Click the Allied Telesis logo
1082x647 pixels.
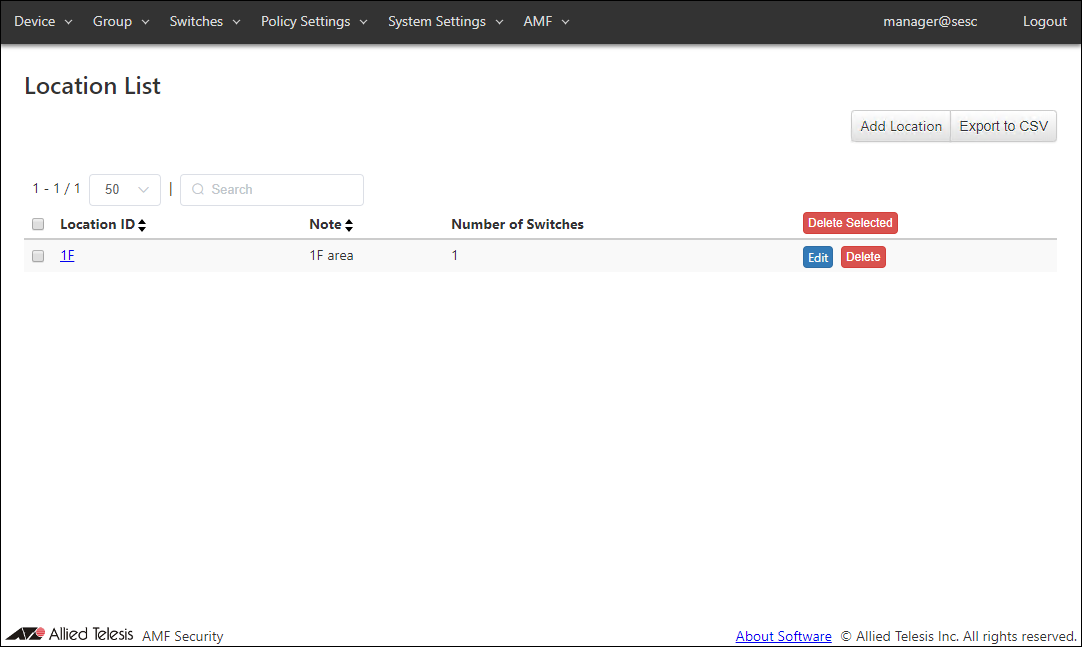[70, 634]
